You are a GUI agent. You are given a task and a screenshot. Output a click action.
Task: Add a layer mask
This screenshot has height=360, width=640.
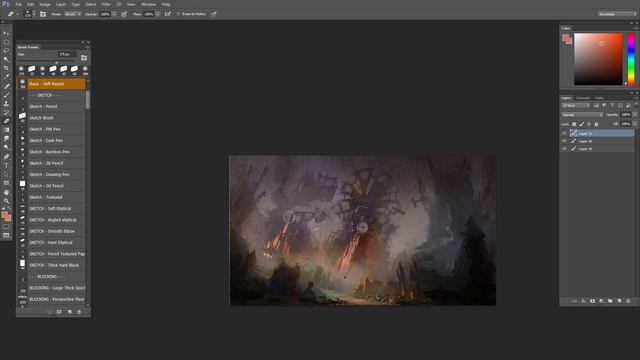pos(592,301)
